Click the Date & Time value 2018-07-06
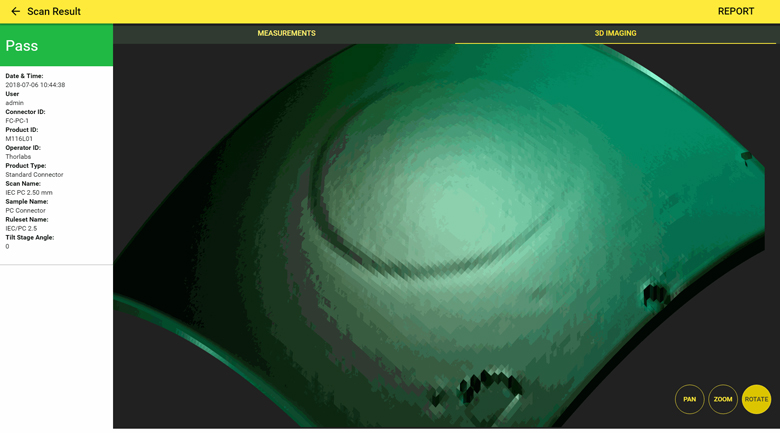This screenshot has width=780, height=433. click(x=35, y=85)
